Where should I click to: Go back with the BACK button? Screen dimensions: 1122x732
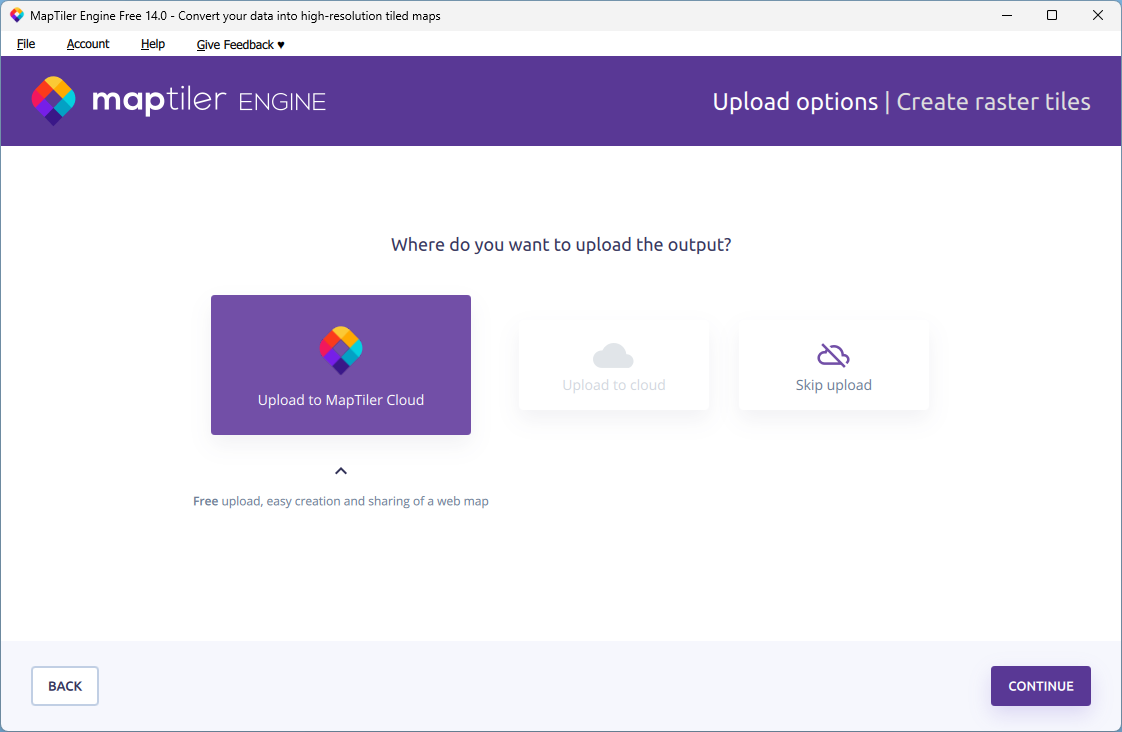click(x=65, y=686)
